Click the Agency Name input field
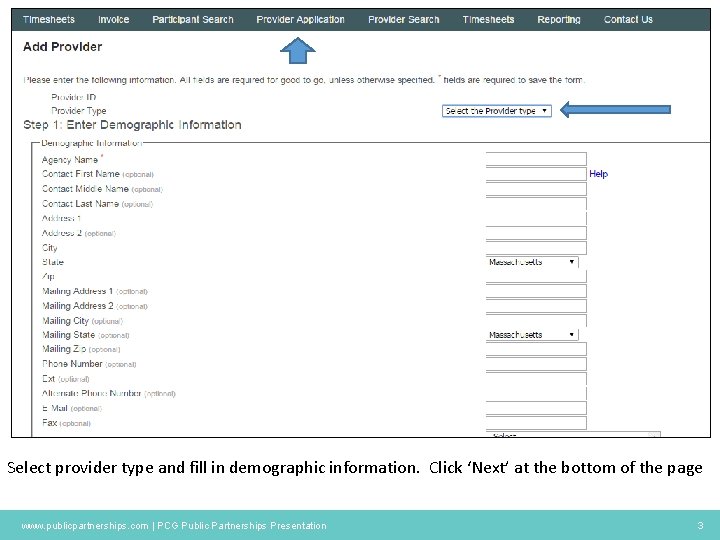The width and height of the screenshot is (720, 540). [x=536, y=159]
